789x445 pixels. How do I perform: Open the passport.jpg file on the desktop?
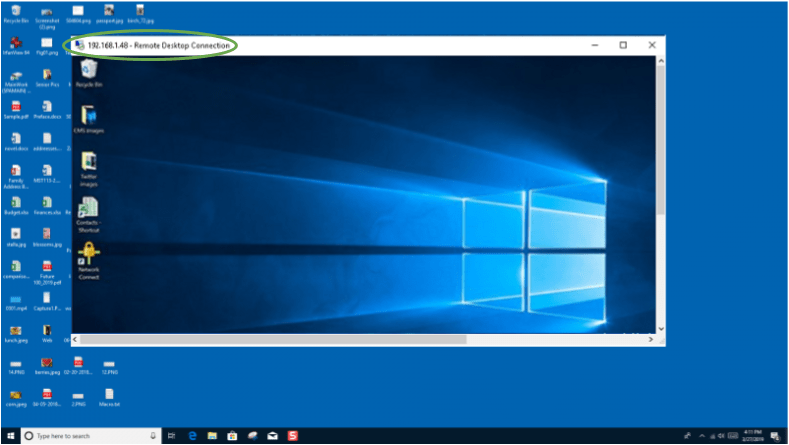coord(109,14)
